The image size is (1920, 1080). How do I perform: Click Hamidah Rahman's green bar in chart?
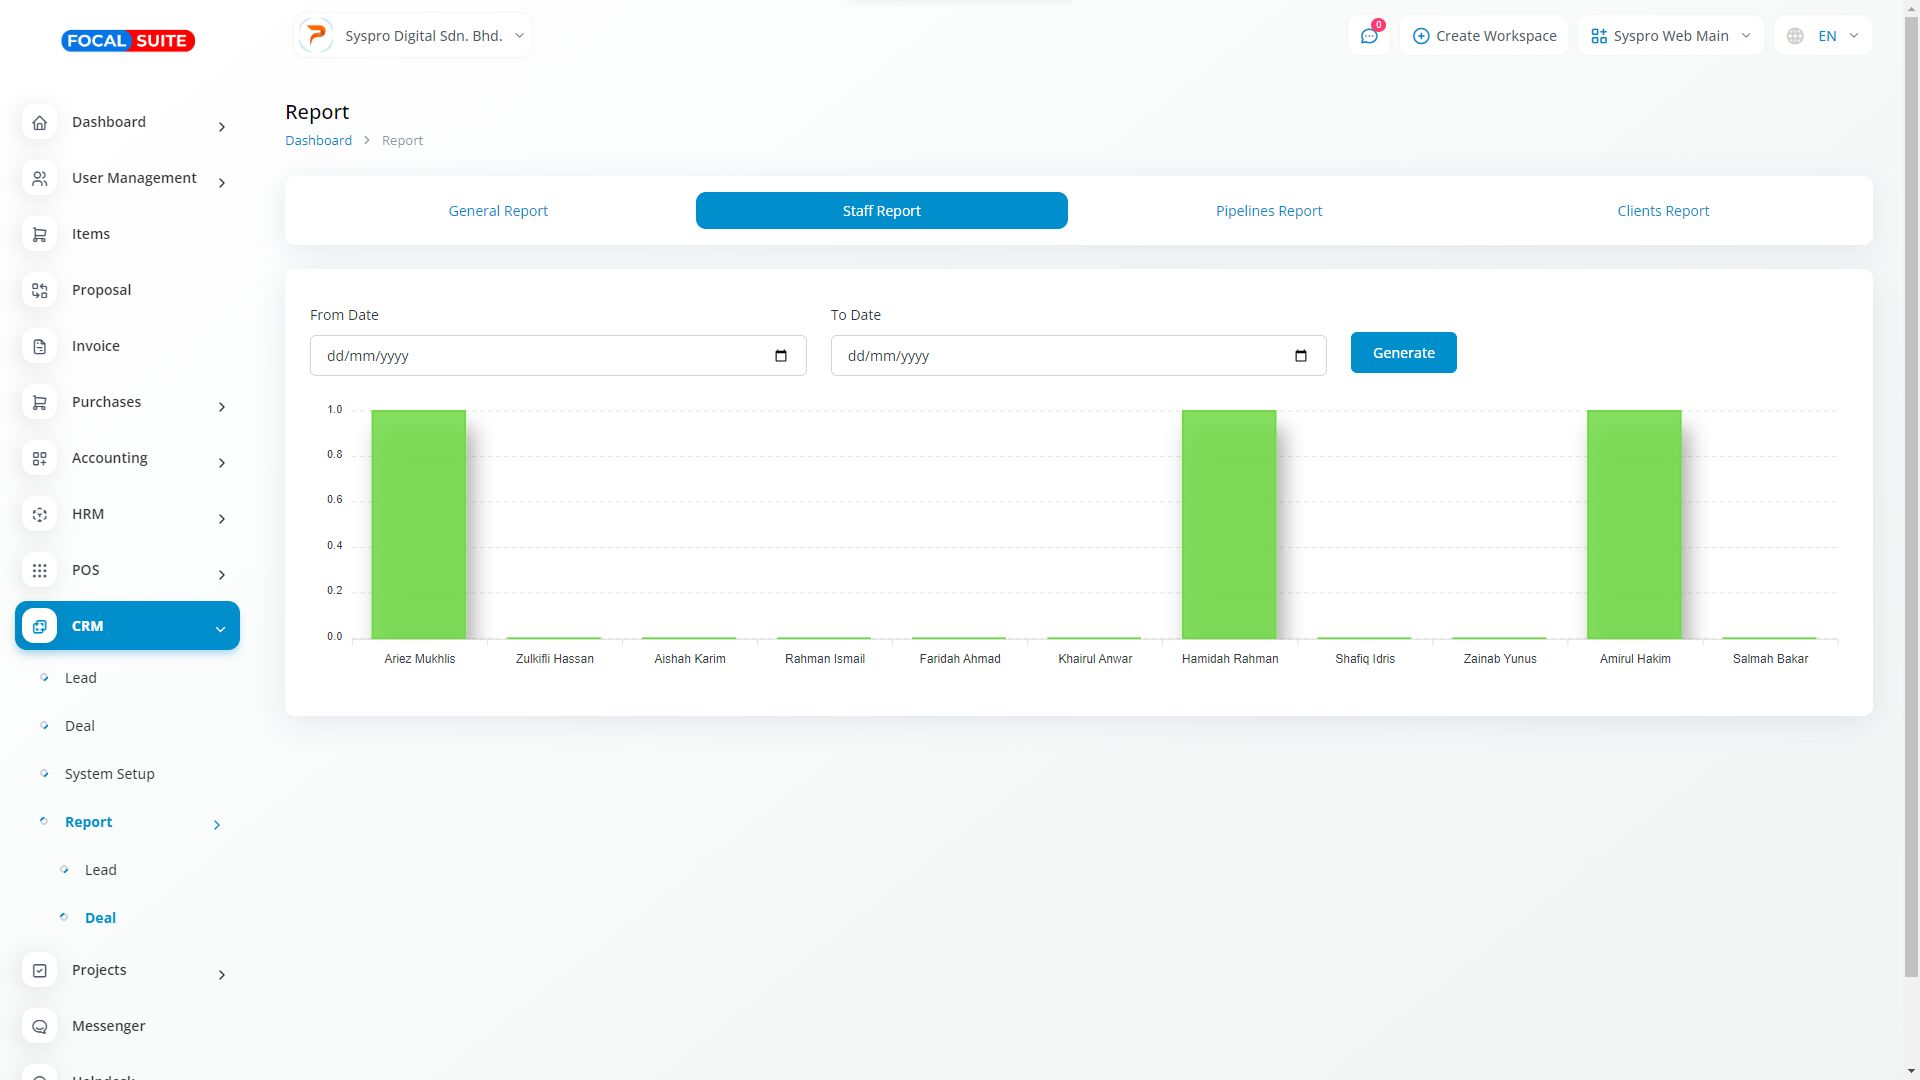(1228, 524)
